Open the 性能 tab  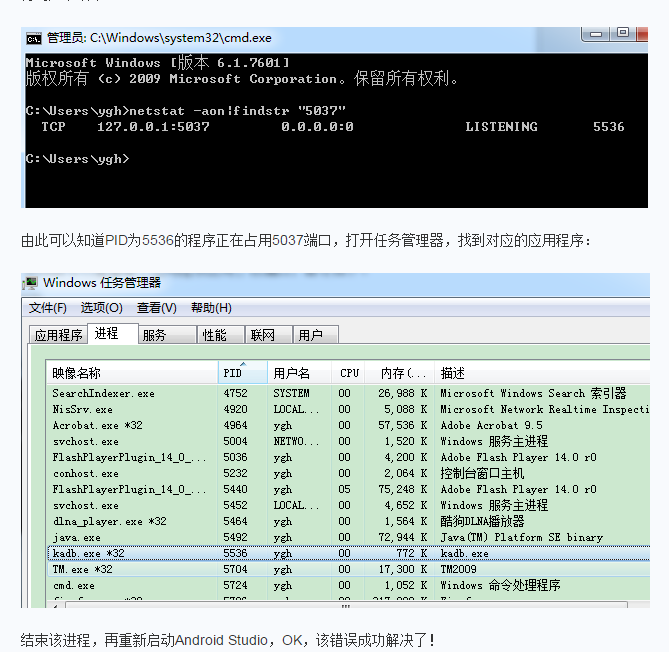220,335
